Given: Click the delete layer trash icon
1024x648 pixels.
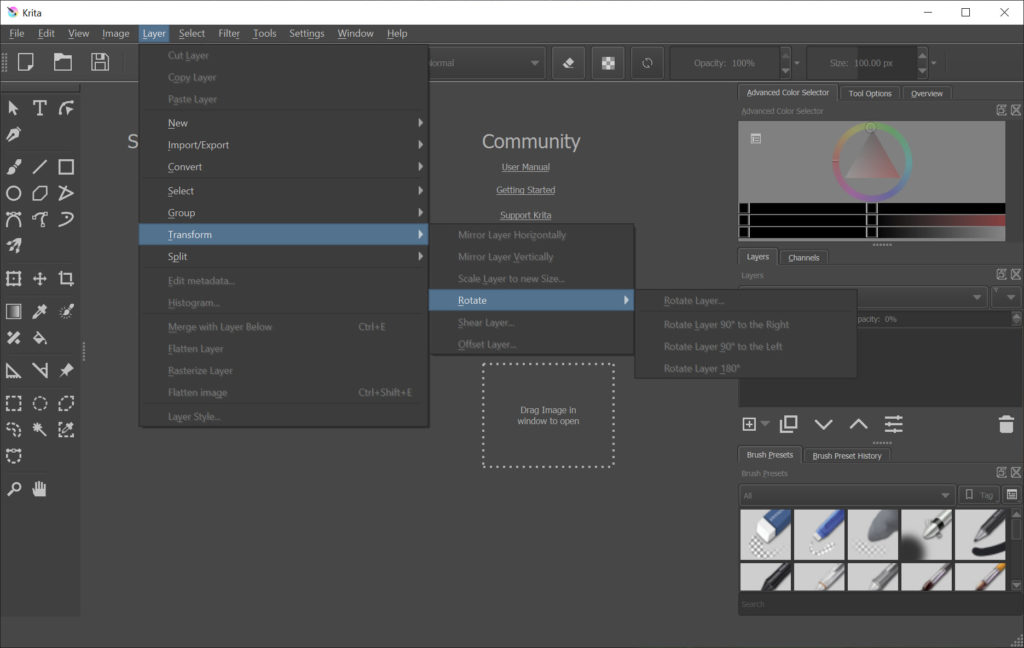Looking at the screenshot, I should [1006, 424].
